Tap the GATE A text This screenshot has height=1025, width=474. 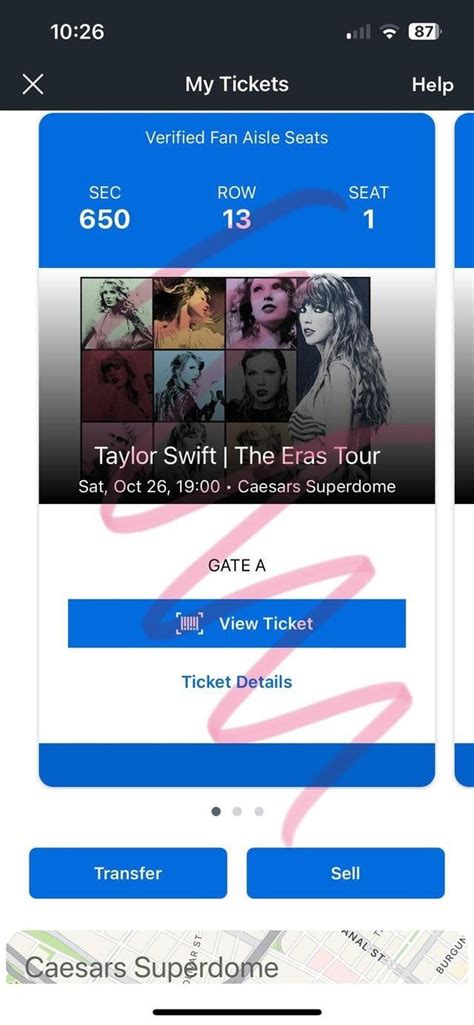pyautogui.click(x=237, y=565)
